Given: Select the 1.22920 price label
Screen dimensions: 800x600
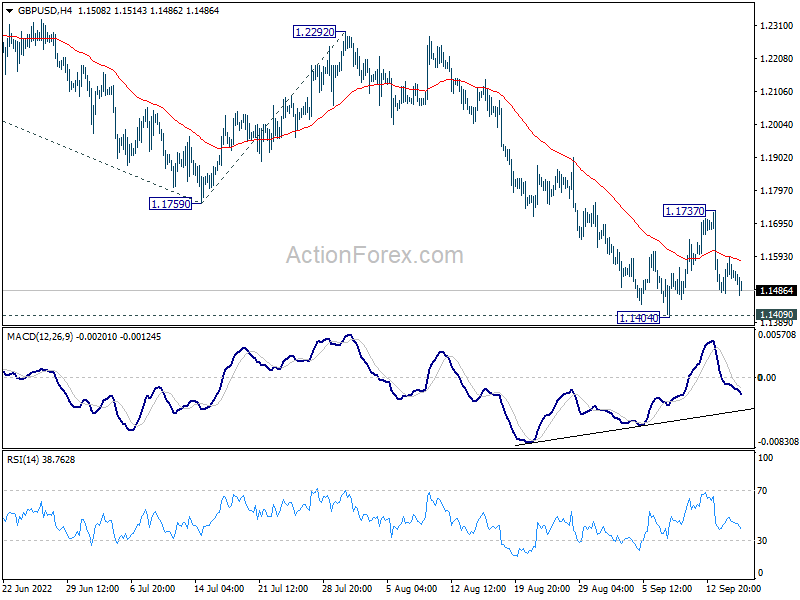Looking at the screenshot, I should pyautogui.click(x=315, y=32).
